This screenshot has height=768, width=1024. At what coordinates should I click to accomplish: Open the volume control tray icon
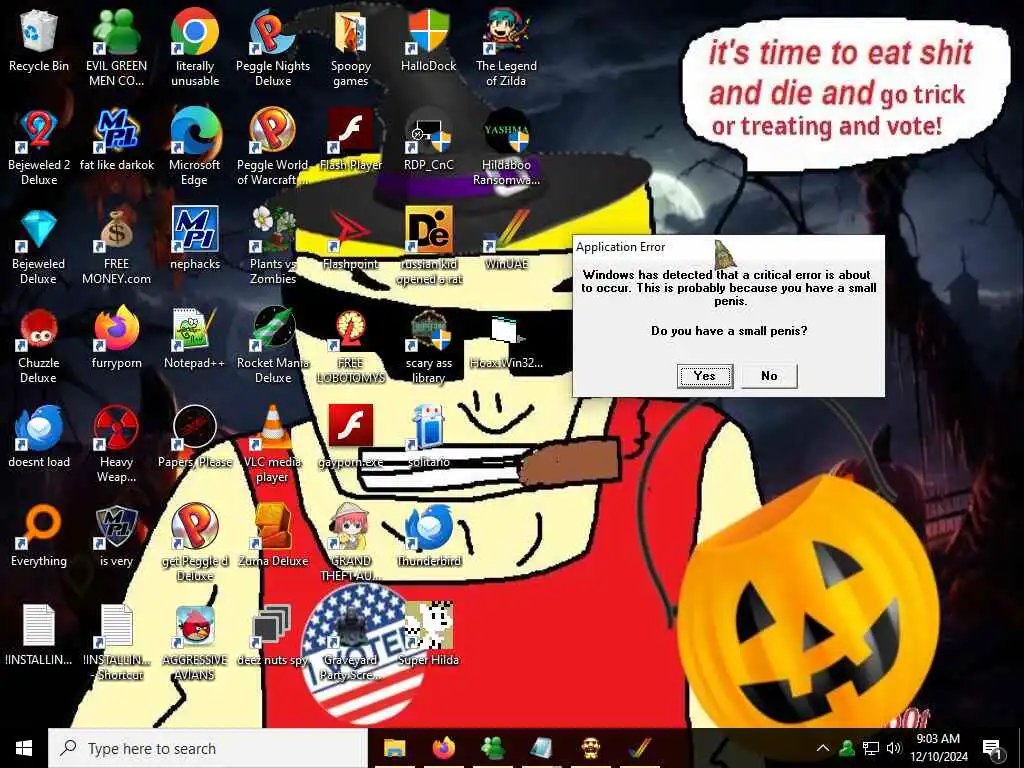click(894, 748)
